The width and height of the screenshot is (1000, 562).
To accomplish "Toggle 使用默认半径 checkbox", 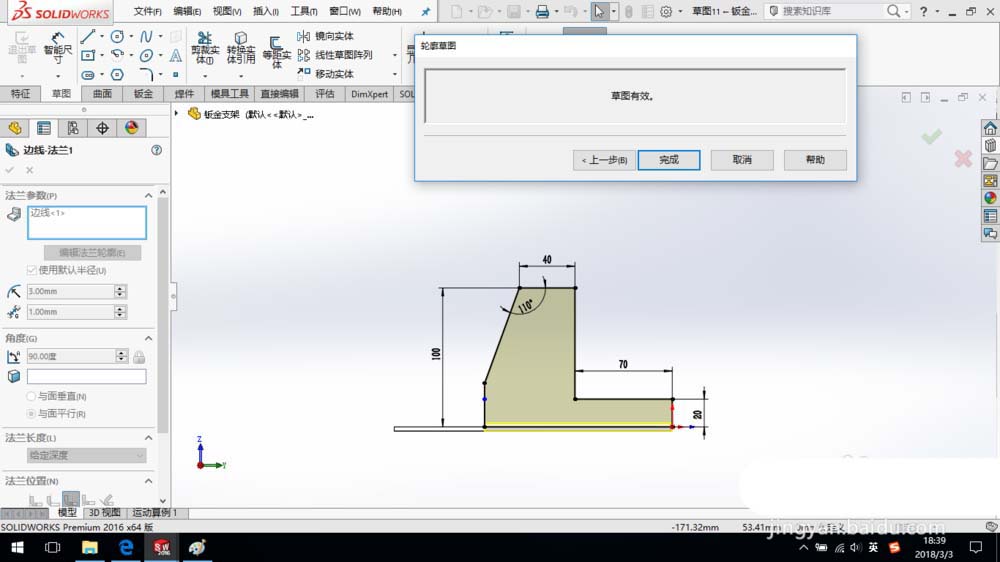I will [x=31, y=270].
